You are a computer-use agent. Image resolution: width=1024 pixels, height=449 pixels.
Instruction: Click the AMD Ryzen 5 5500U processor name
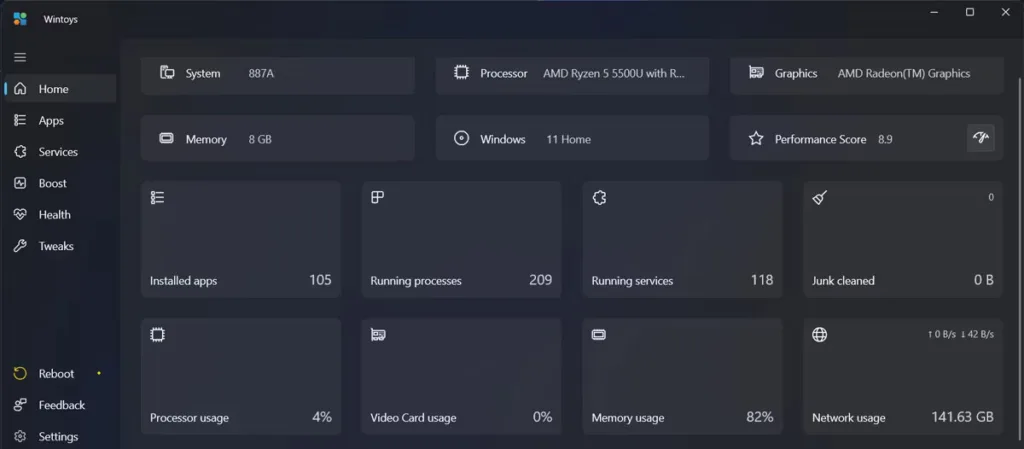tap(614, 73)
